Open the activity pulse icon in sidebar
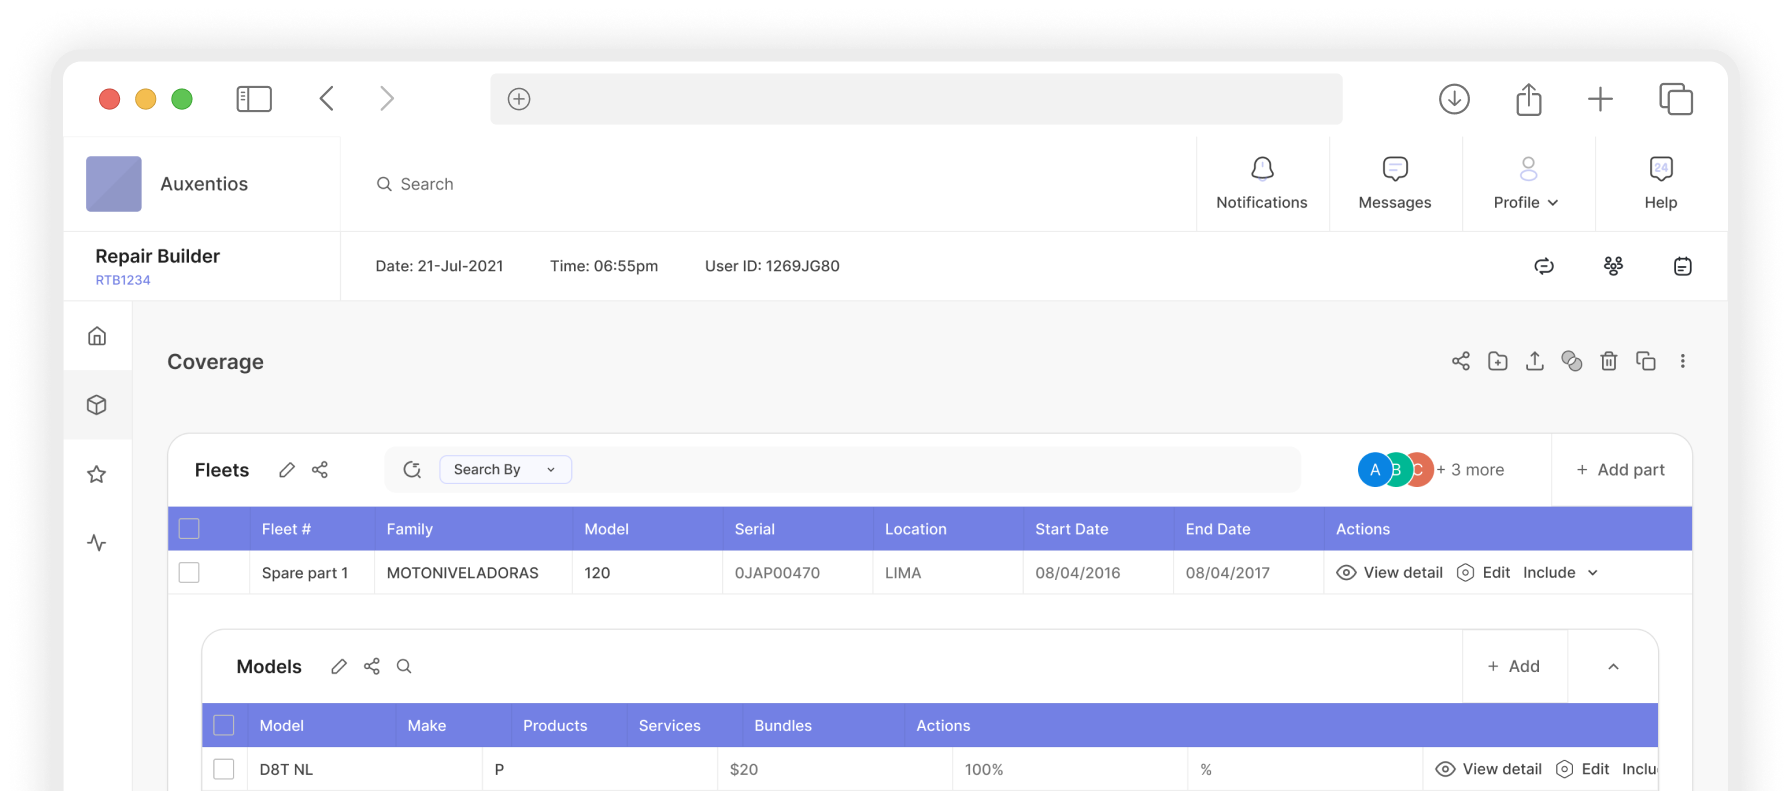The width and height of the screenshot is (1791, 791). (x=97, y=543)
